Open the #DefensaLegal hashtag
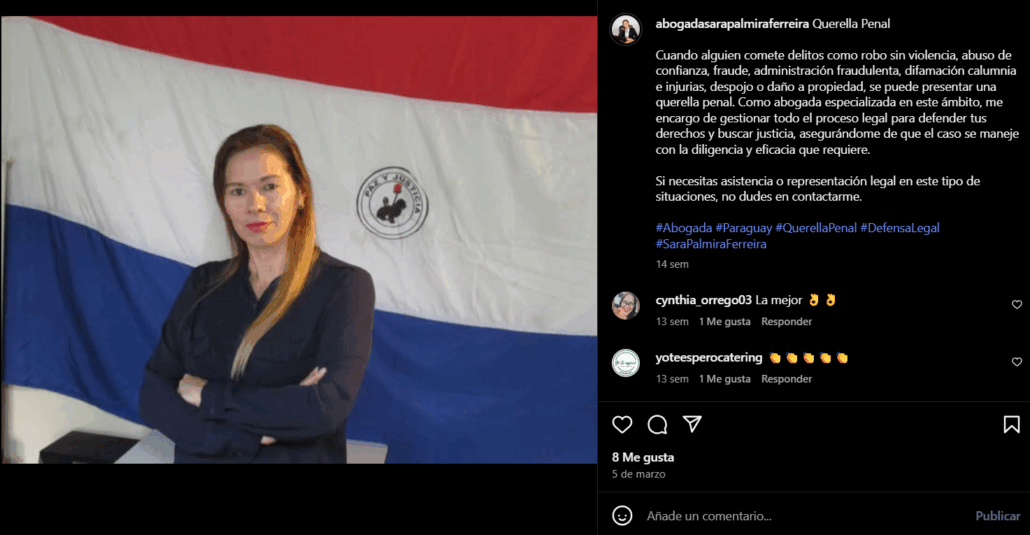Screen dimensions: 1030x535 tap(900, 228)
